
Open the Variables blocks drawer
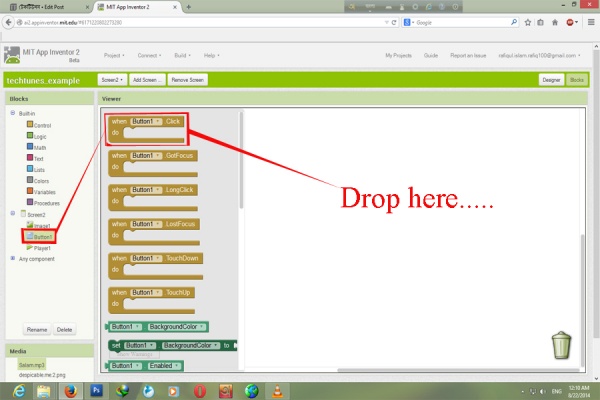[41, 192]
